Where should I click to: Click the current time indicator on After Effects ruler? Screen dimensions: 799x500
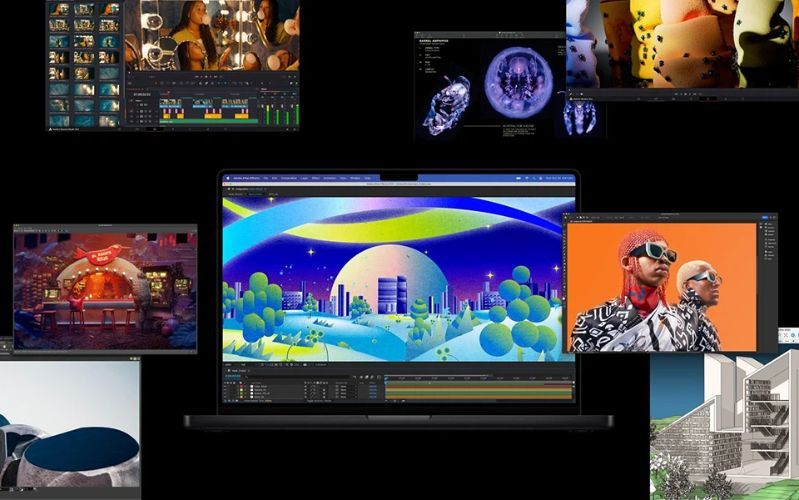[386, 379]
